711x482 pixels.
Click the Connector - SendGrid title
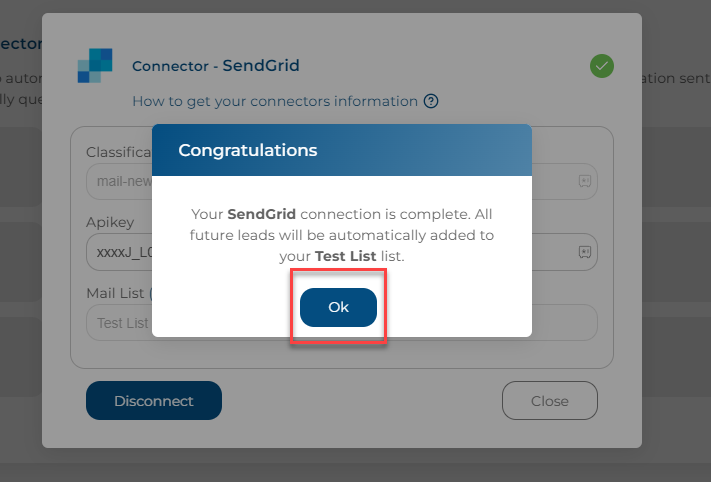(x=215, y=66)
